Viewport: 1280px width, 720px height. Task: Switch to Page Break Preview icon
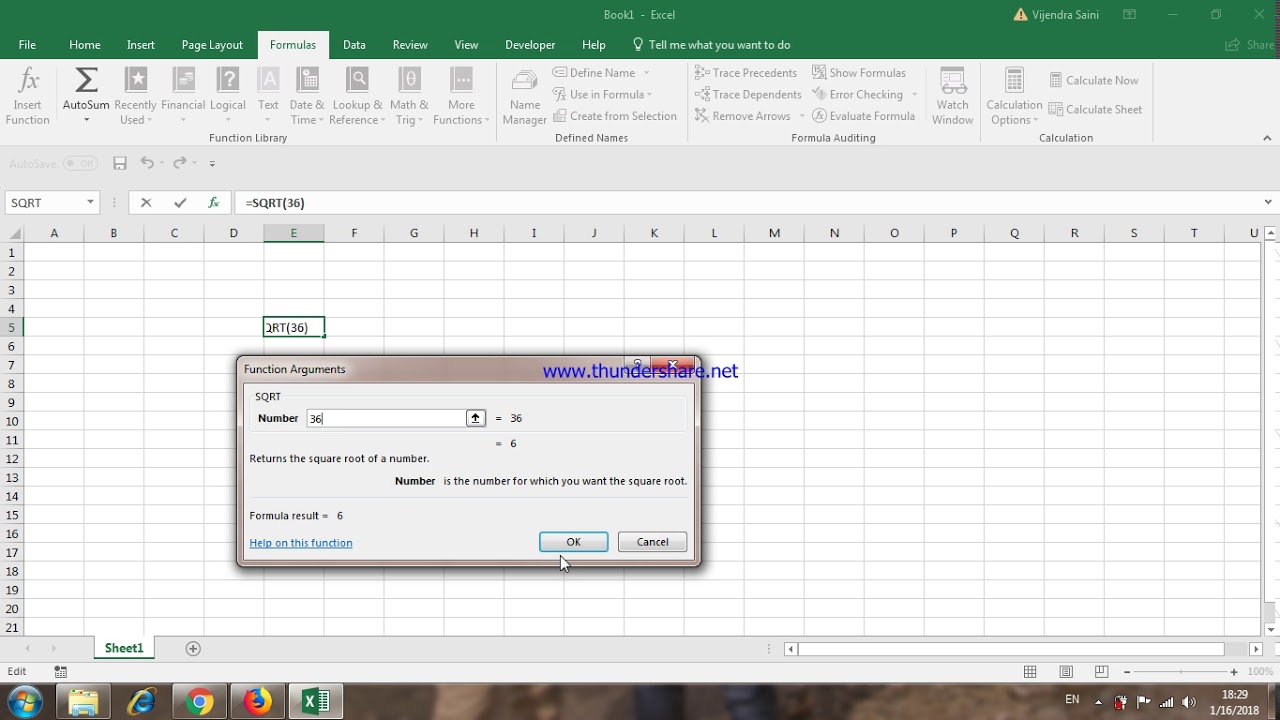tap(1101, 672)
